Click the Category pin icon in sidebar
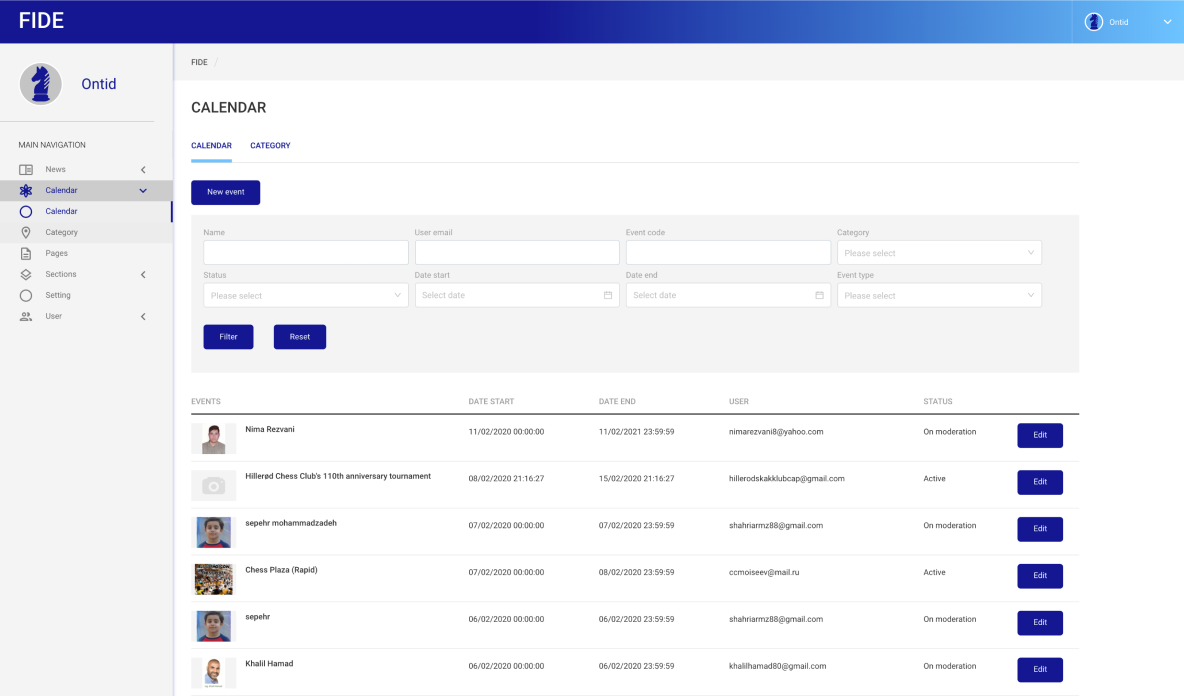1184x696 pixels. (25, 232)
